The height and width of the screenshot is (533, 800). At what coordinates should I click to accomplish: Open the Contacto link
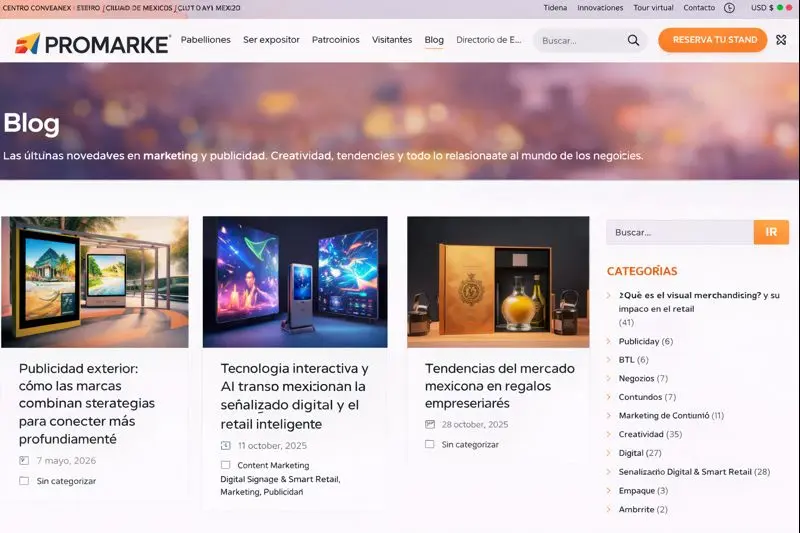(x=699, y=8)
